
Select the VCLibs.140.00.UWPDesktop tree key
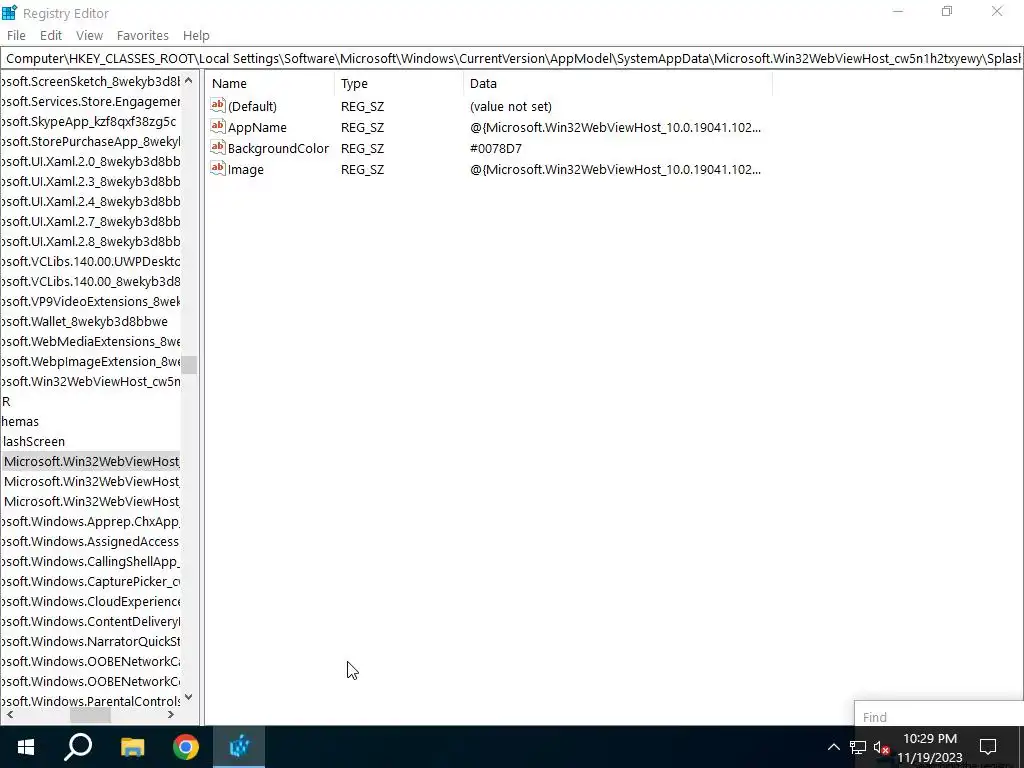[90, 261]
